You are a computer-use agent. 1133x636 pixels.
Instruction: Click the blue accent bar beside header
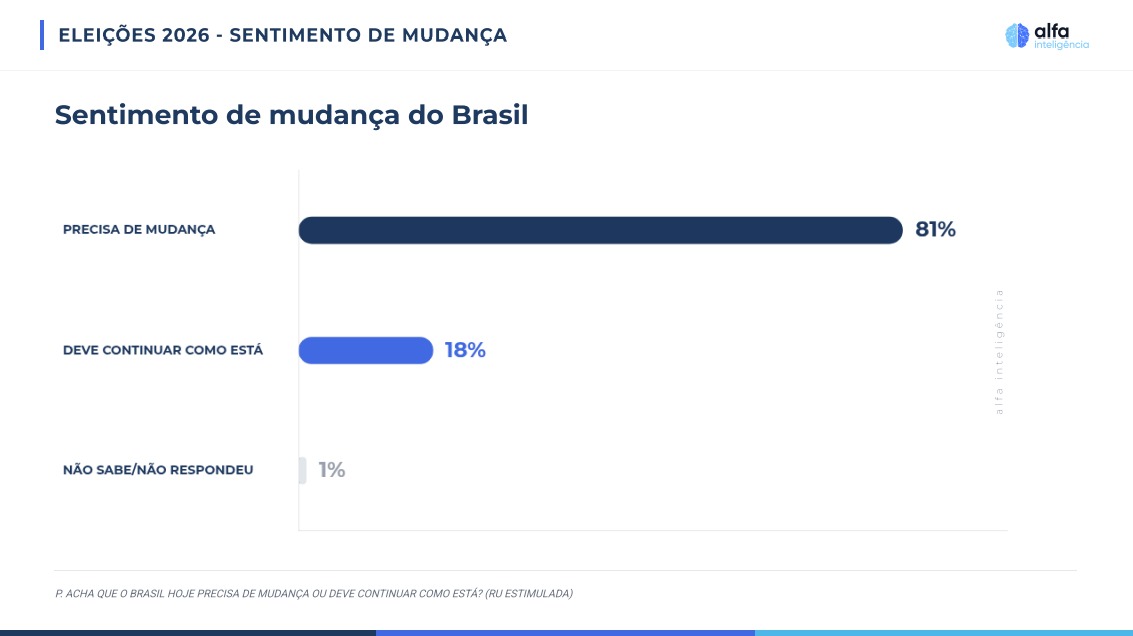pos(42,35)
